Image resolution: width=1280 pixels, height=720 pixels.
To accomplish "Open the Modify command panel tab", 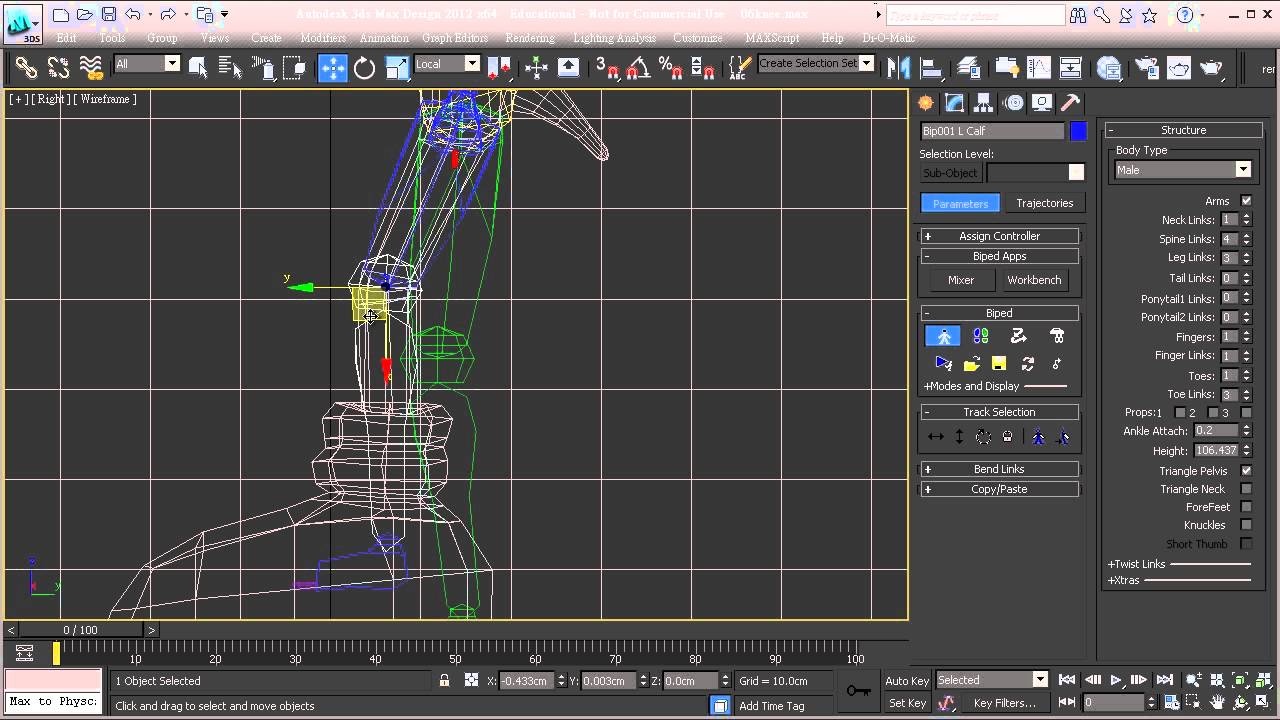I will tap(954, 103).
